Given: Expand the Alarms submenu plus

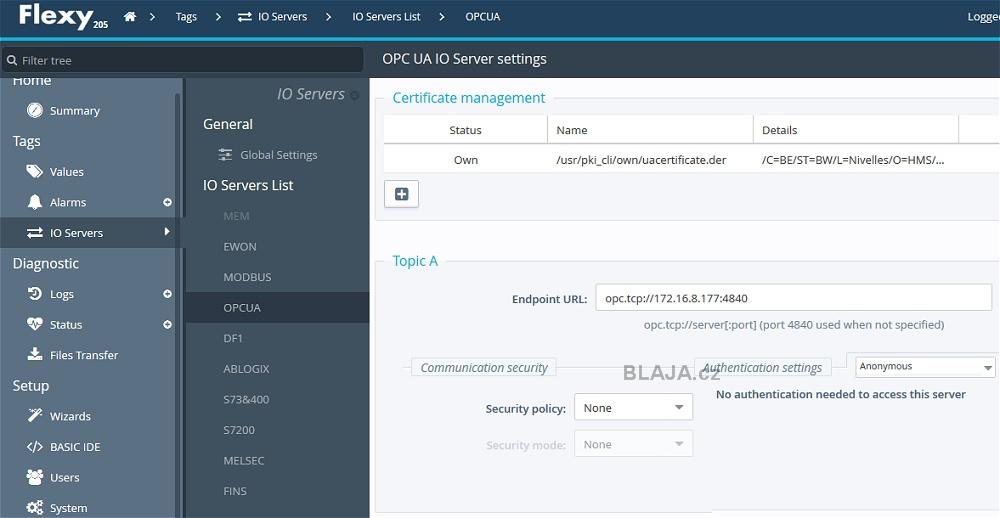Looking at the screenshot, I should tap(167, 202).
